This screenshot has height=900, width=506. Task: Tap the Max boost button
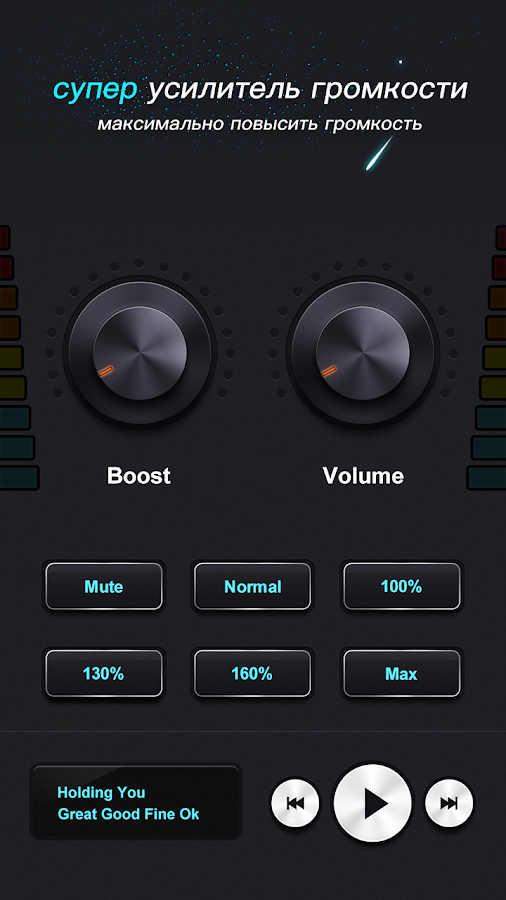click(402, 673)
